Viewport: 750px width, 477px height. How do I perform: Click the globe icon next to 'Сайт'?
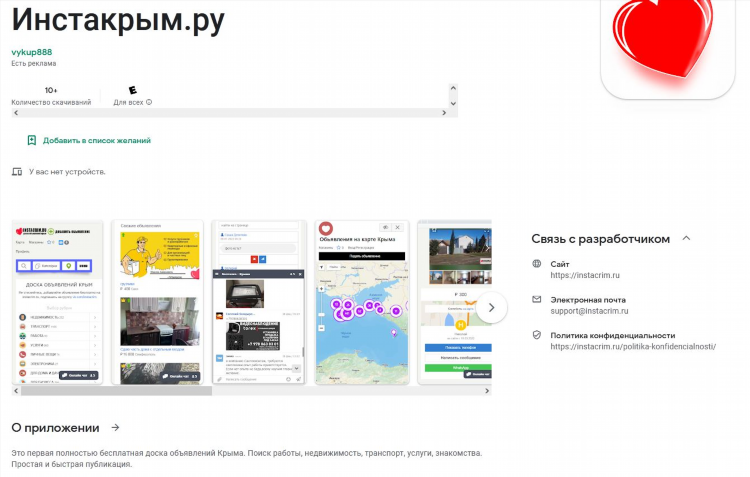pyautogui.click(x=537, y=264)
